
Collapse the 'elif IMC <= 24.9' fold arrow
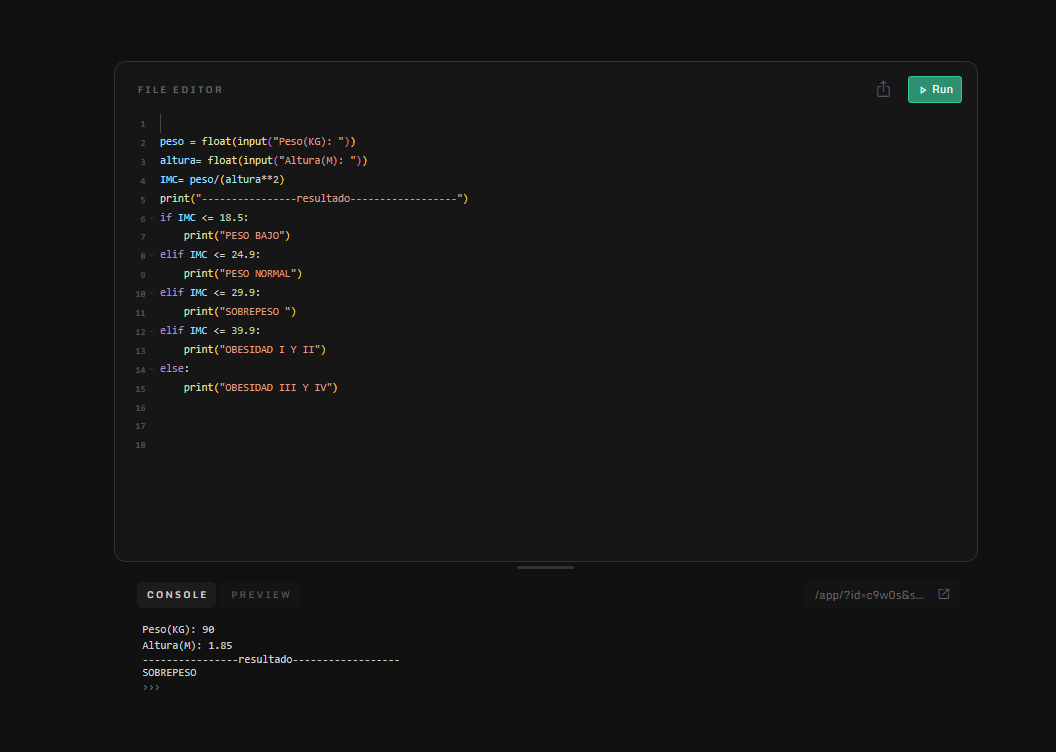click(152, 257)
